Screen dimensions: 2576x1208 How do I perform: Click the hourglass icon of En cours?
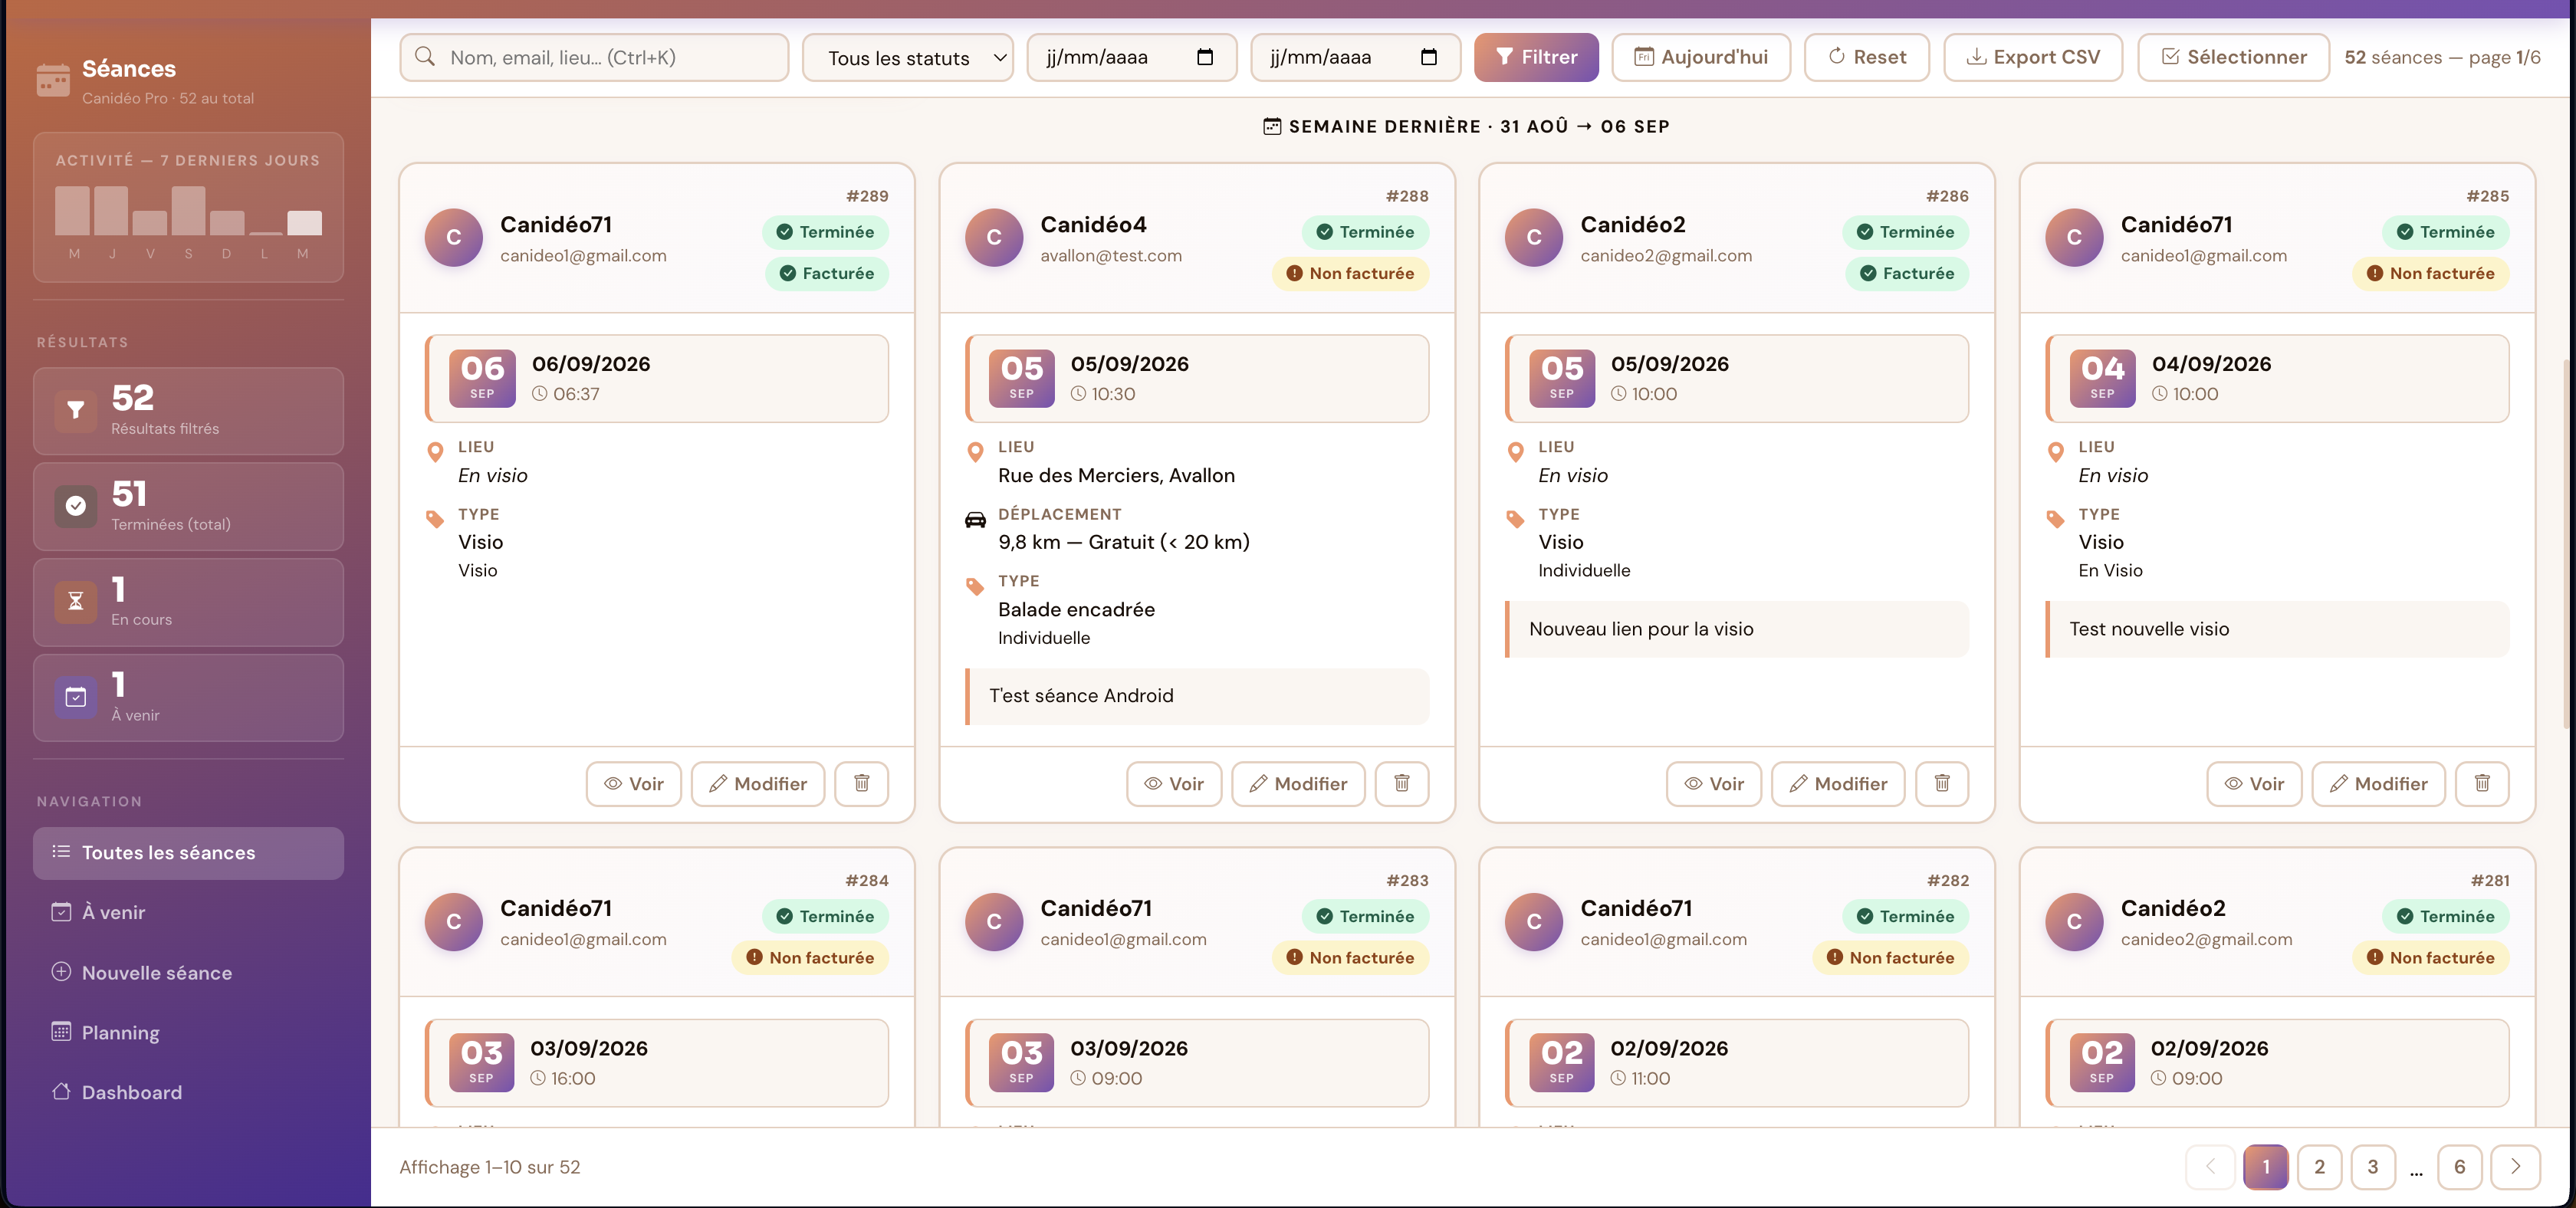[75, 601]
